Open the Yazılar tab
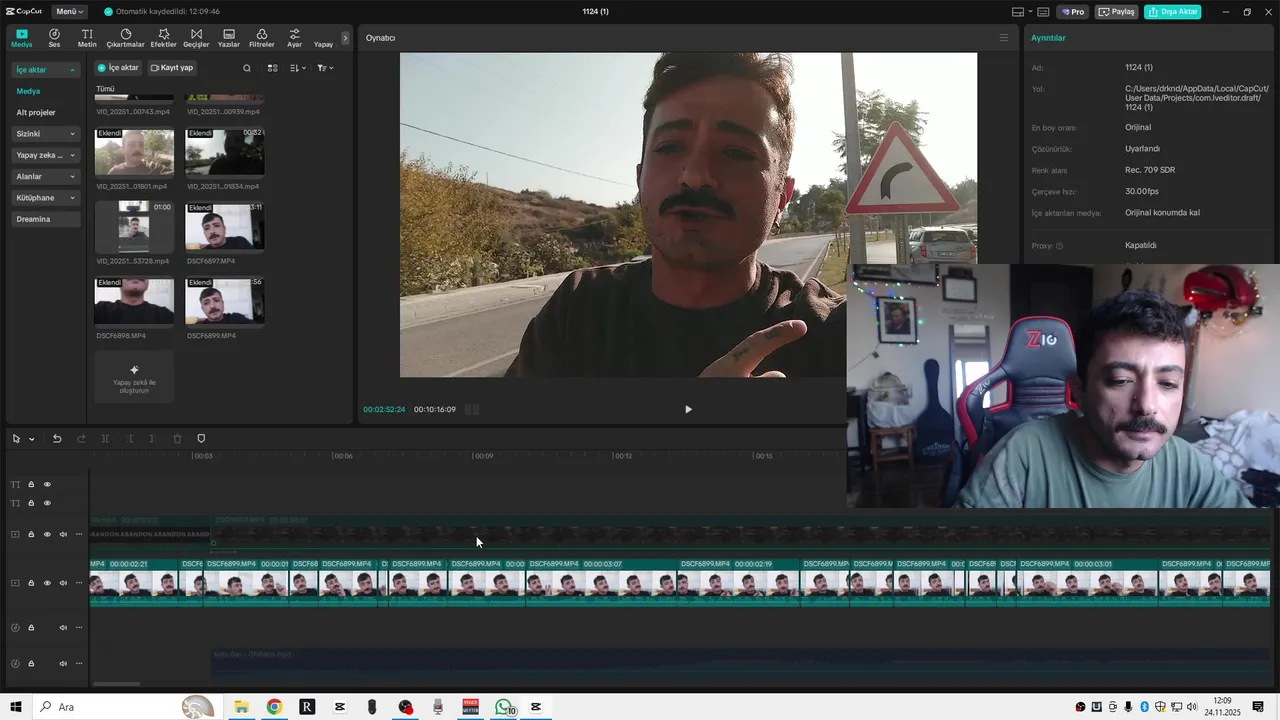Screen dimensions: 1280x720 pos(229,38)
